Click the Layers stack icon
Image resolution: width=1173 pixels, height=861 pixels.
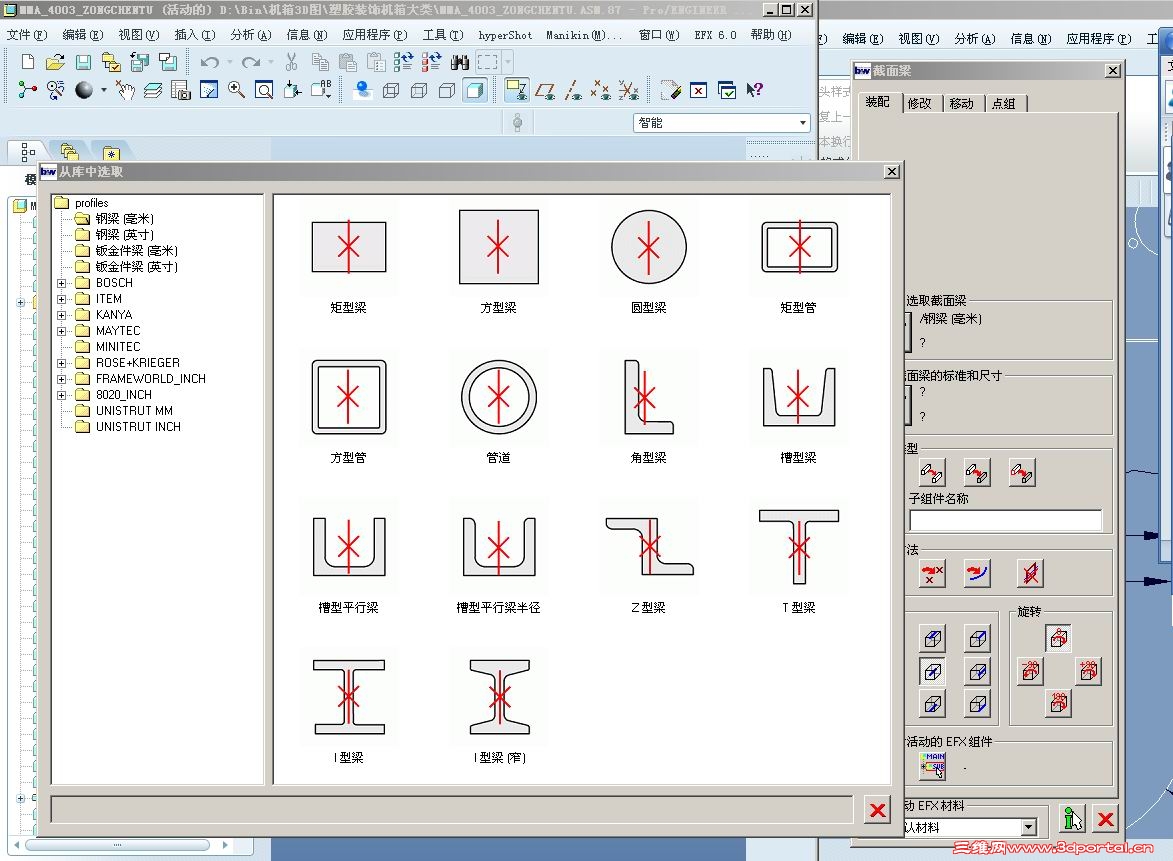(153, 91)
